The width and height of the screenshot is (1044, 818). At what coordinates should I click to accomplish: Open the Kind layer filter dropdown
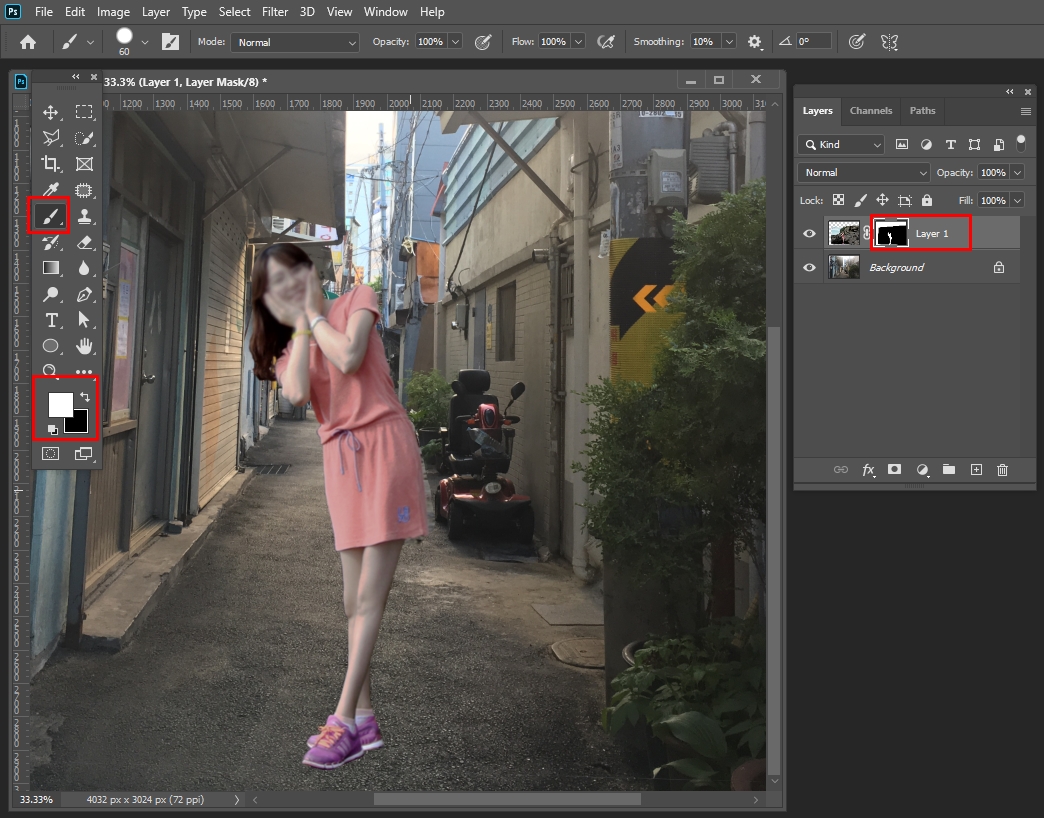tap(841, 144)
